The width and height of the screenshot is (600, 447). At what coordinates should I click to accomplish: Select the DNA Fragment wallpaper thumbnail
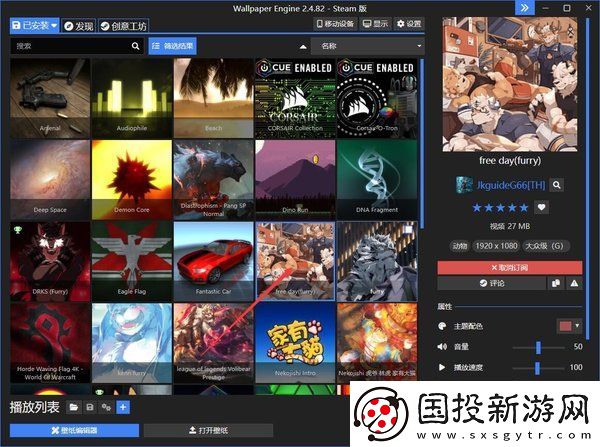click(x=377, y=180)
